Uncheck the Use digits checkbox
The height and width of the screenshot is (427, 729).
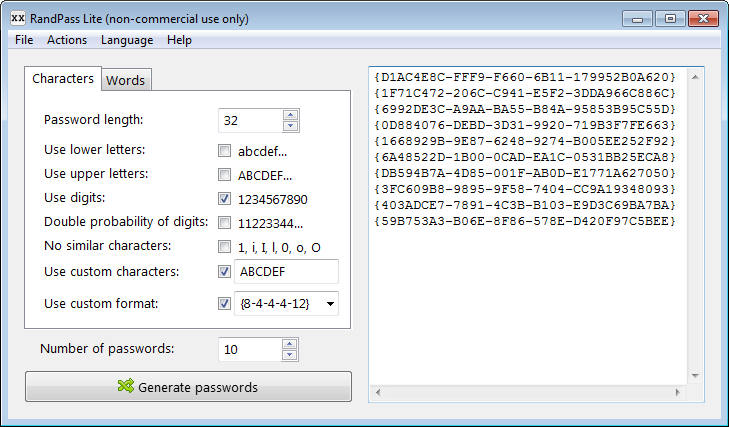click(x=224, y=199)
